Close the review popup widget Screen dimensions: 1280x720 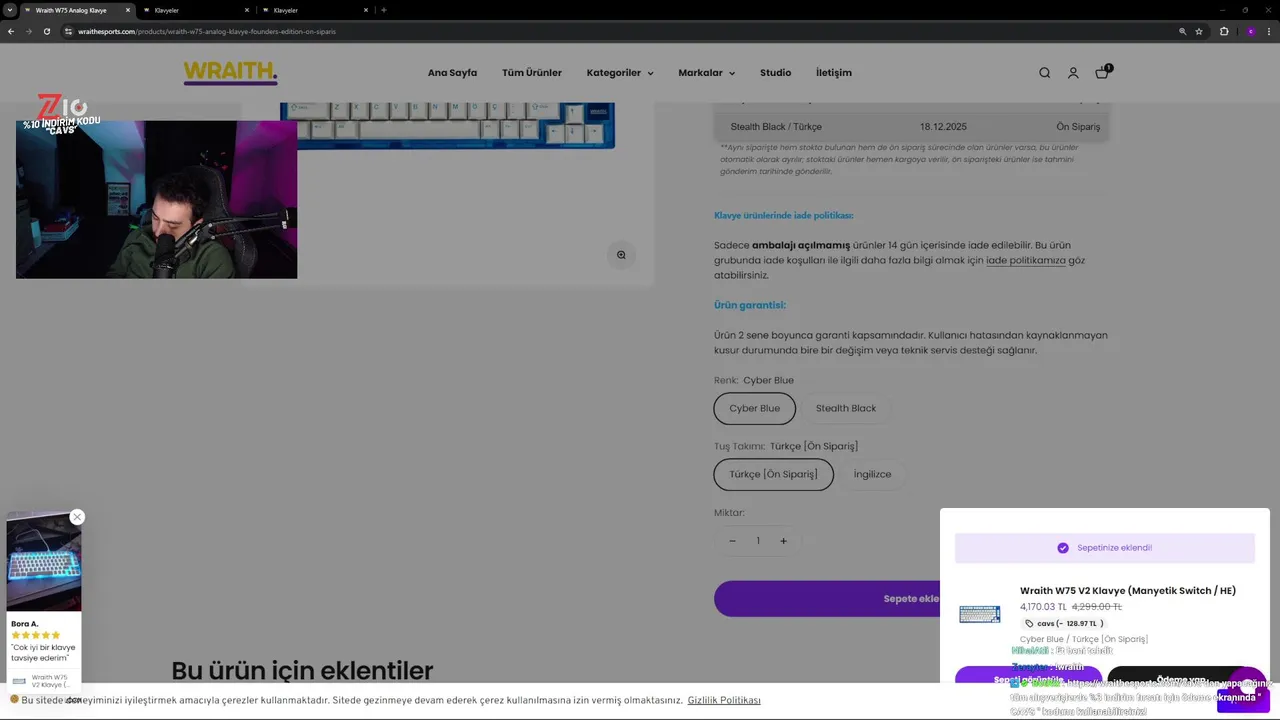coord(77,517)
